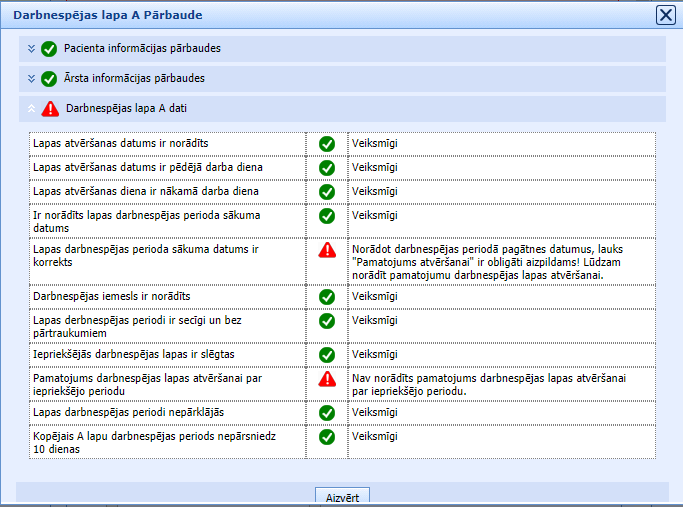Click the Aizvērt button
The height and width of the screenshot is (507, 683).
(x=343, y=496)
